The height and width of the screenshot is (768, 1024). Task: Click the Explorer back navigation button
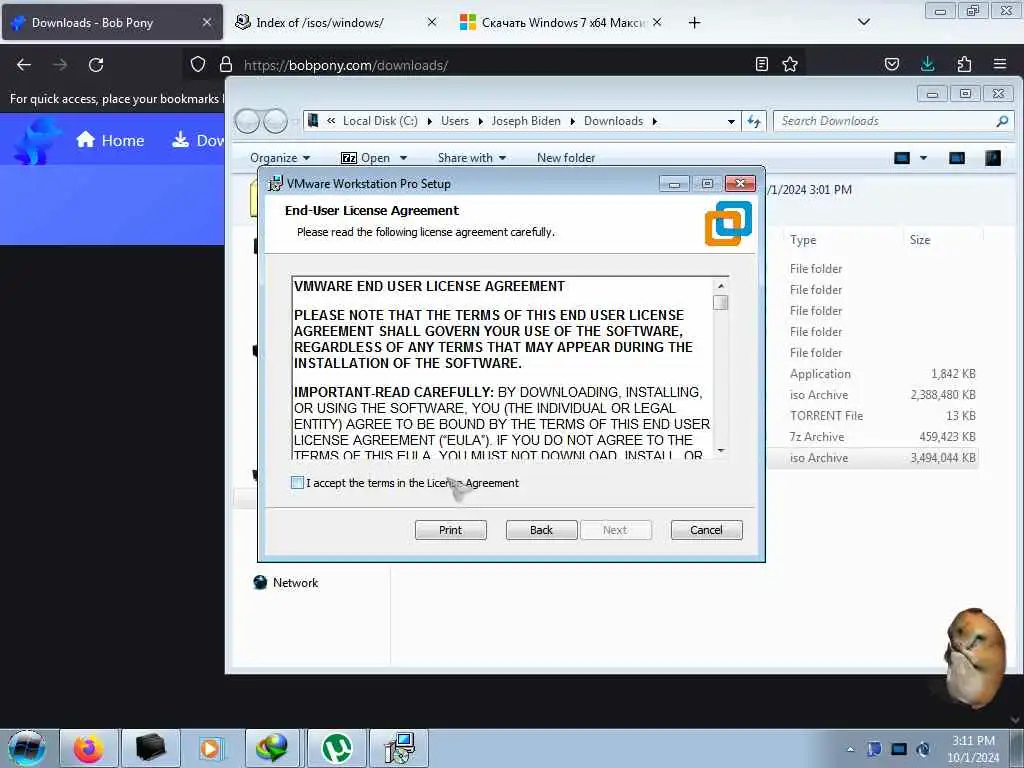[248, 121]
